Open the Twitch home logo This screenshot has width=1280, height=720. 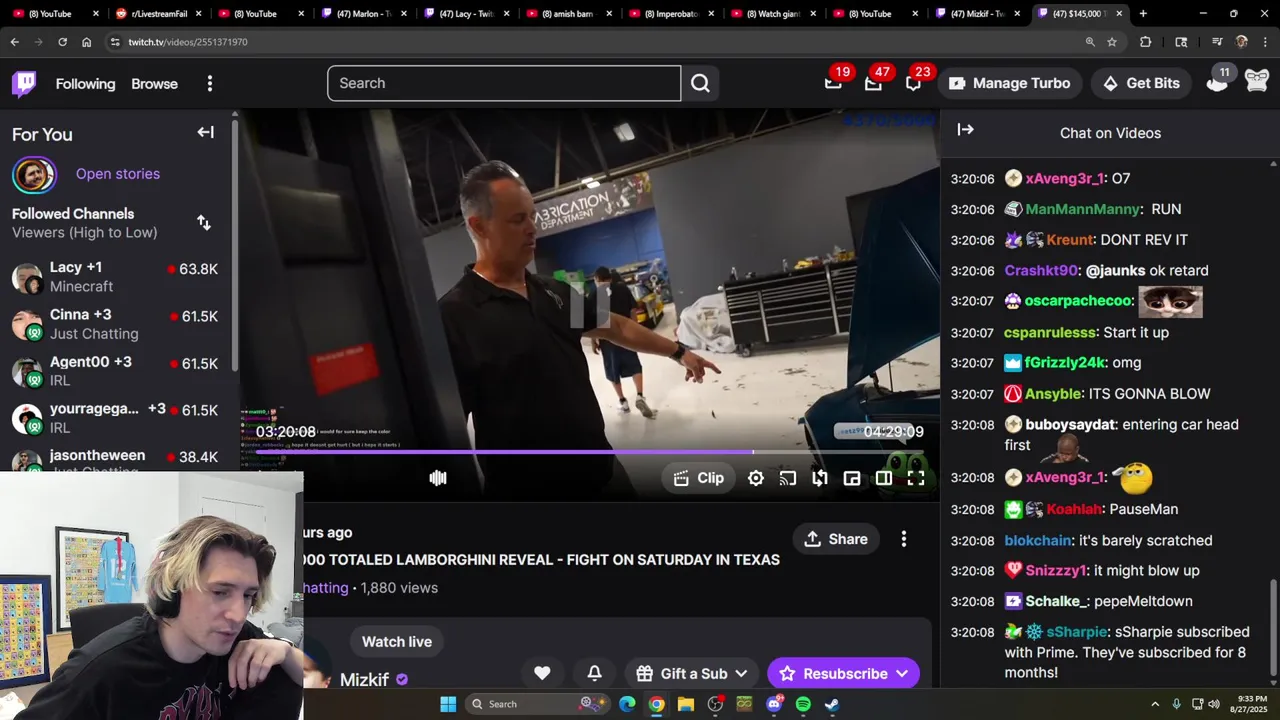24,83
